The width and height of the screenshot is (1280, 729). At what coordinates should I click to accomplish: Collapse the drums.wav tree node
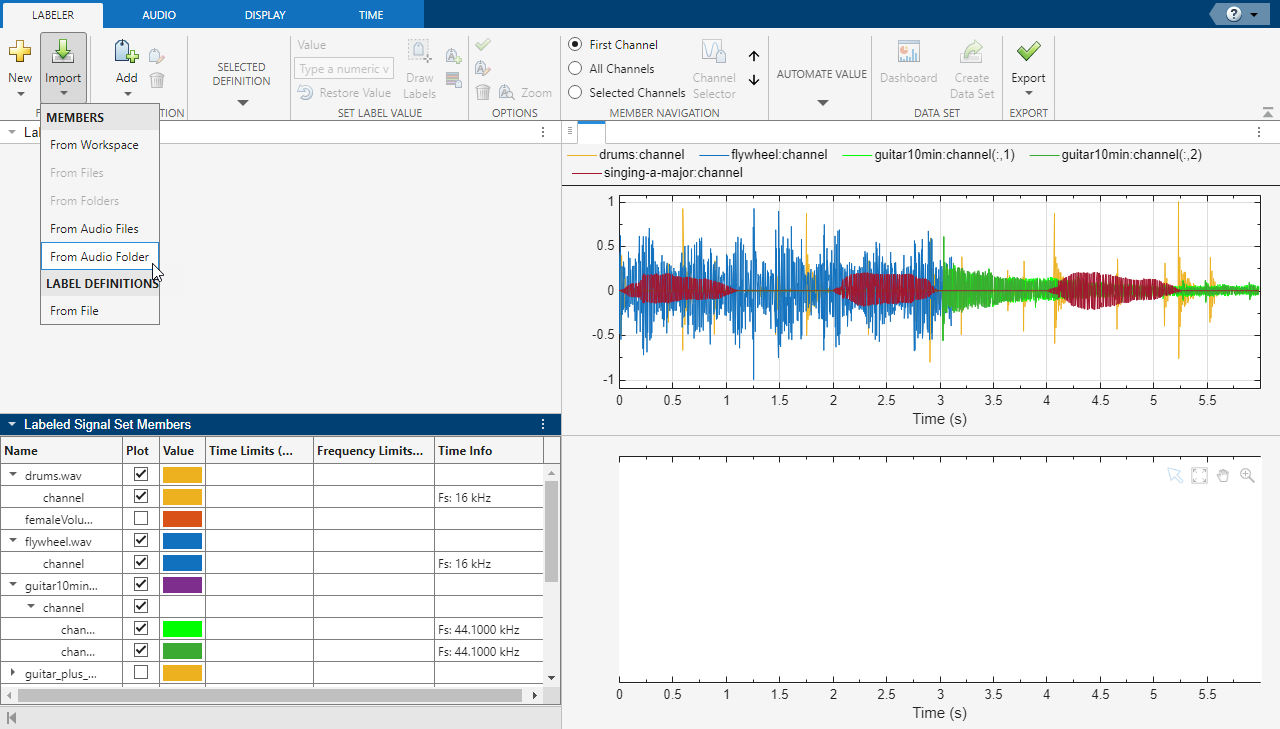click(13, 475)
